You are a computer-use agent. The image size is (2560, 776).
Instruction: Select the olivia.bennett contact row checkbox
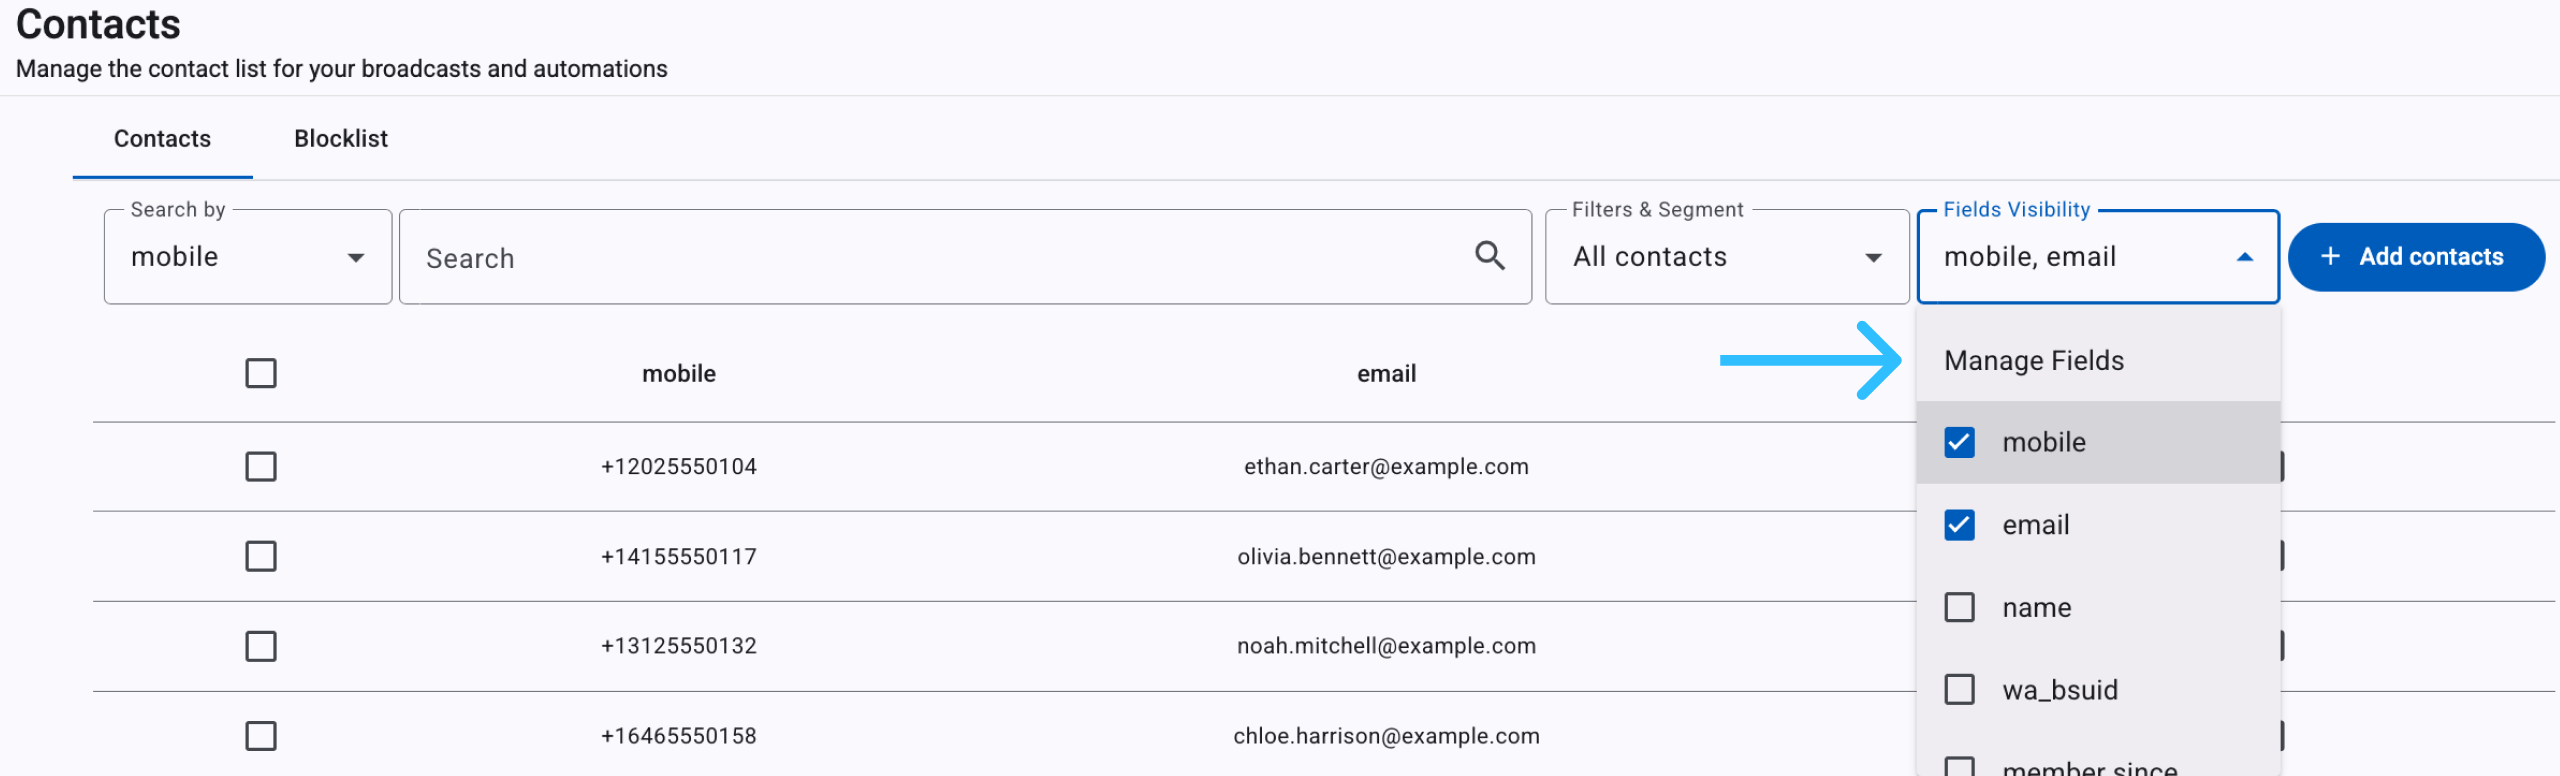pos(261,556)
